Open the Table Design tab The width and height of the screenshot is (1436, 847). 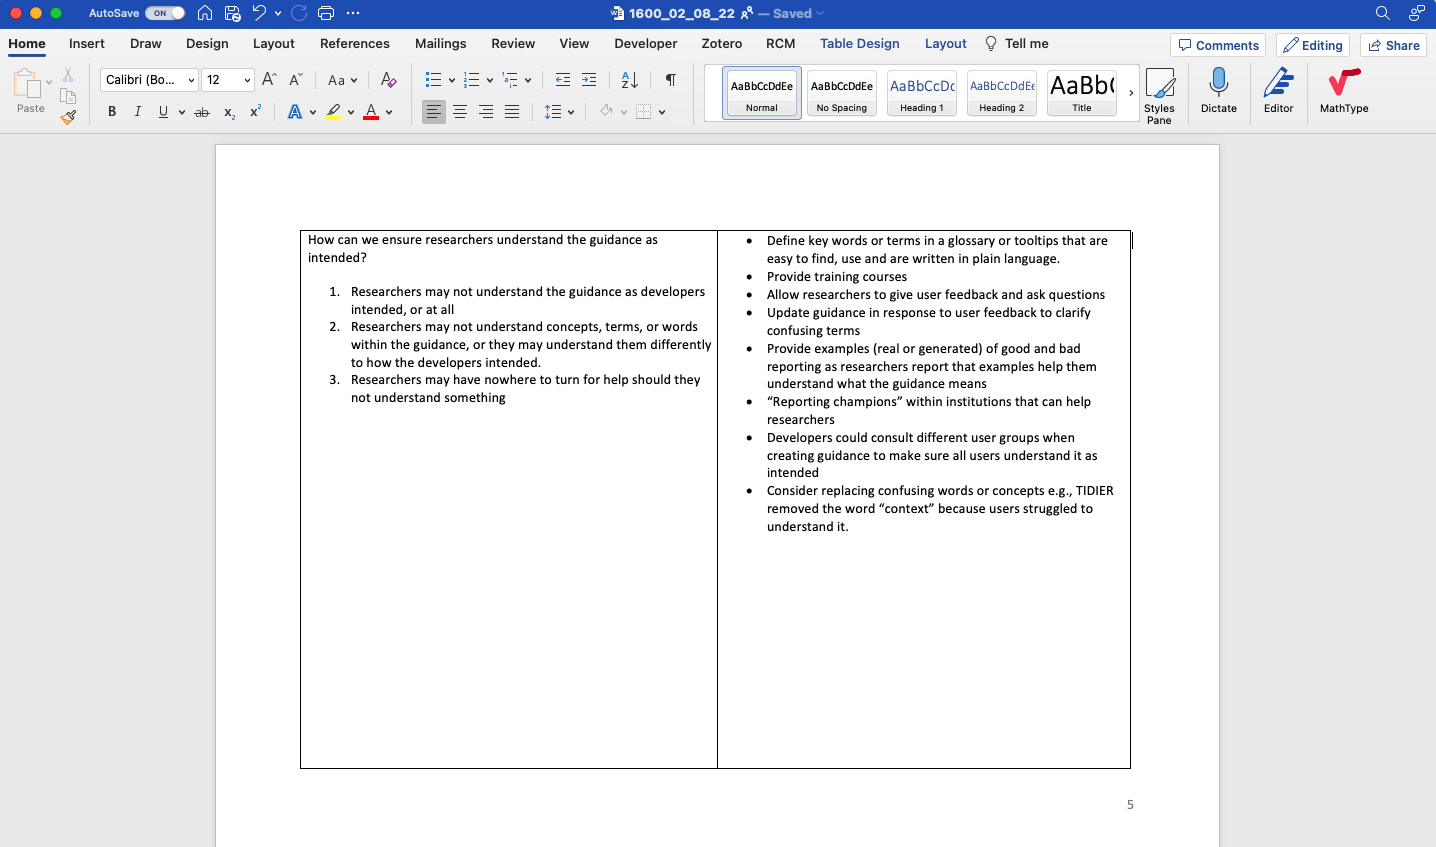coord(859,44)
